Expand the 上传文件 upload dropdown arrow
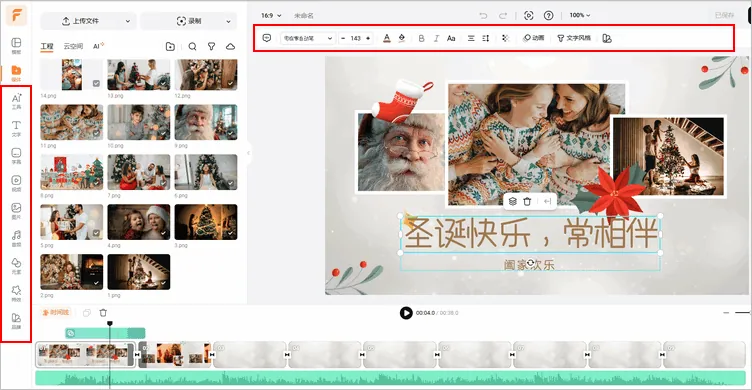 (x=128, y=21)
